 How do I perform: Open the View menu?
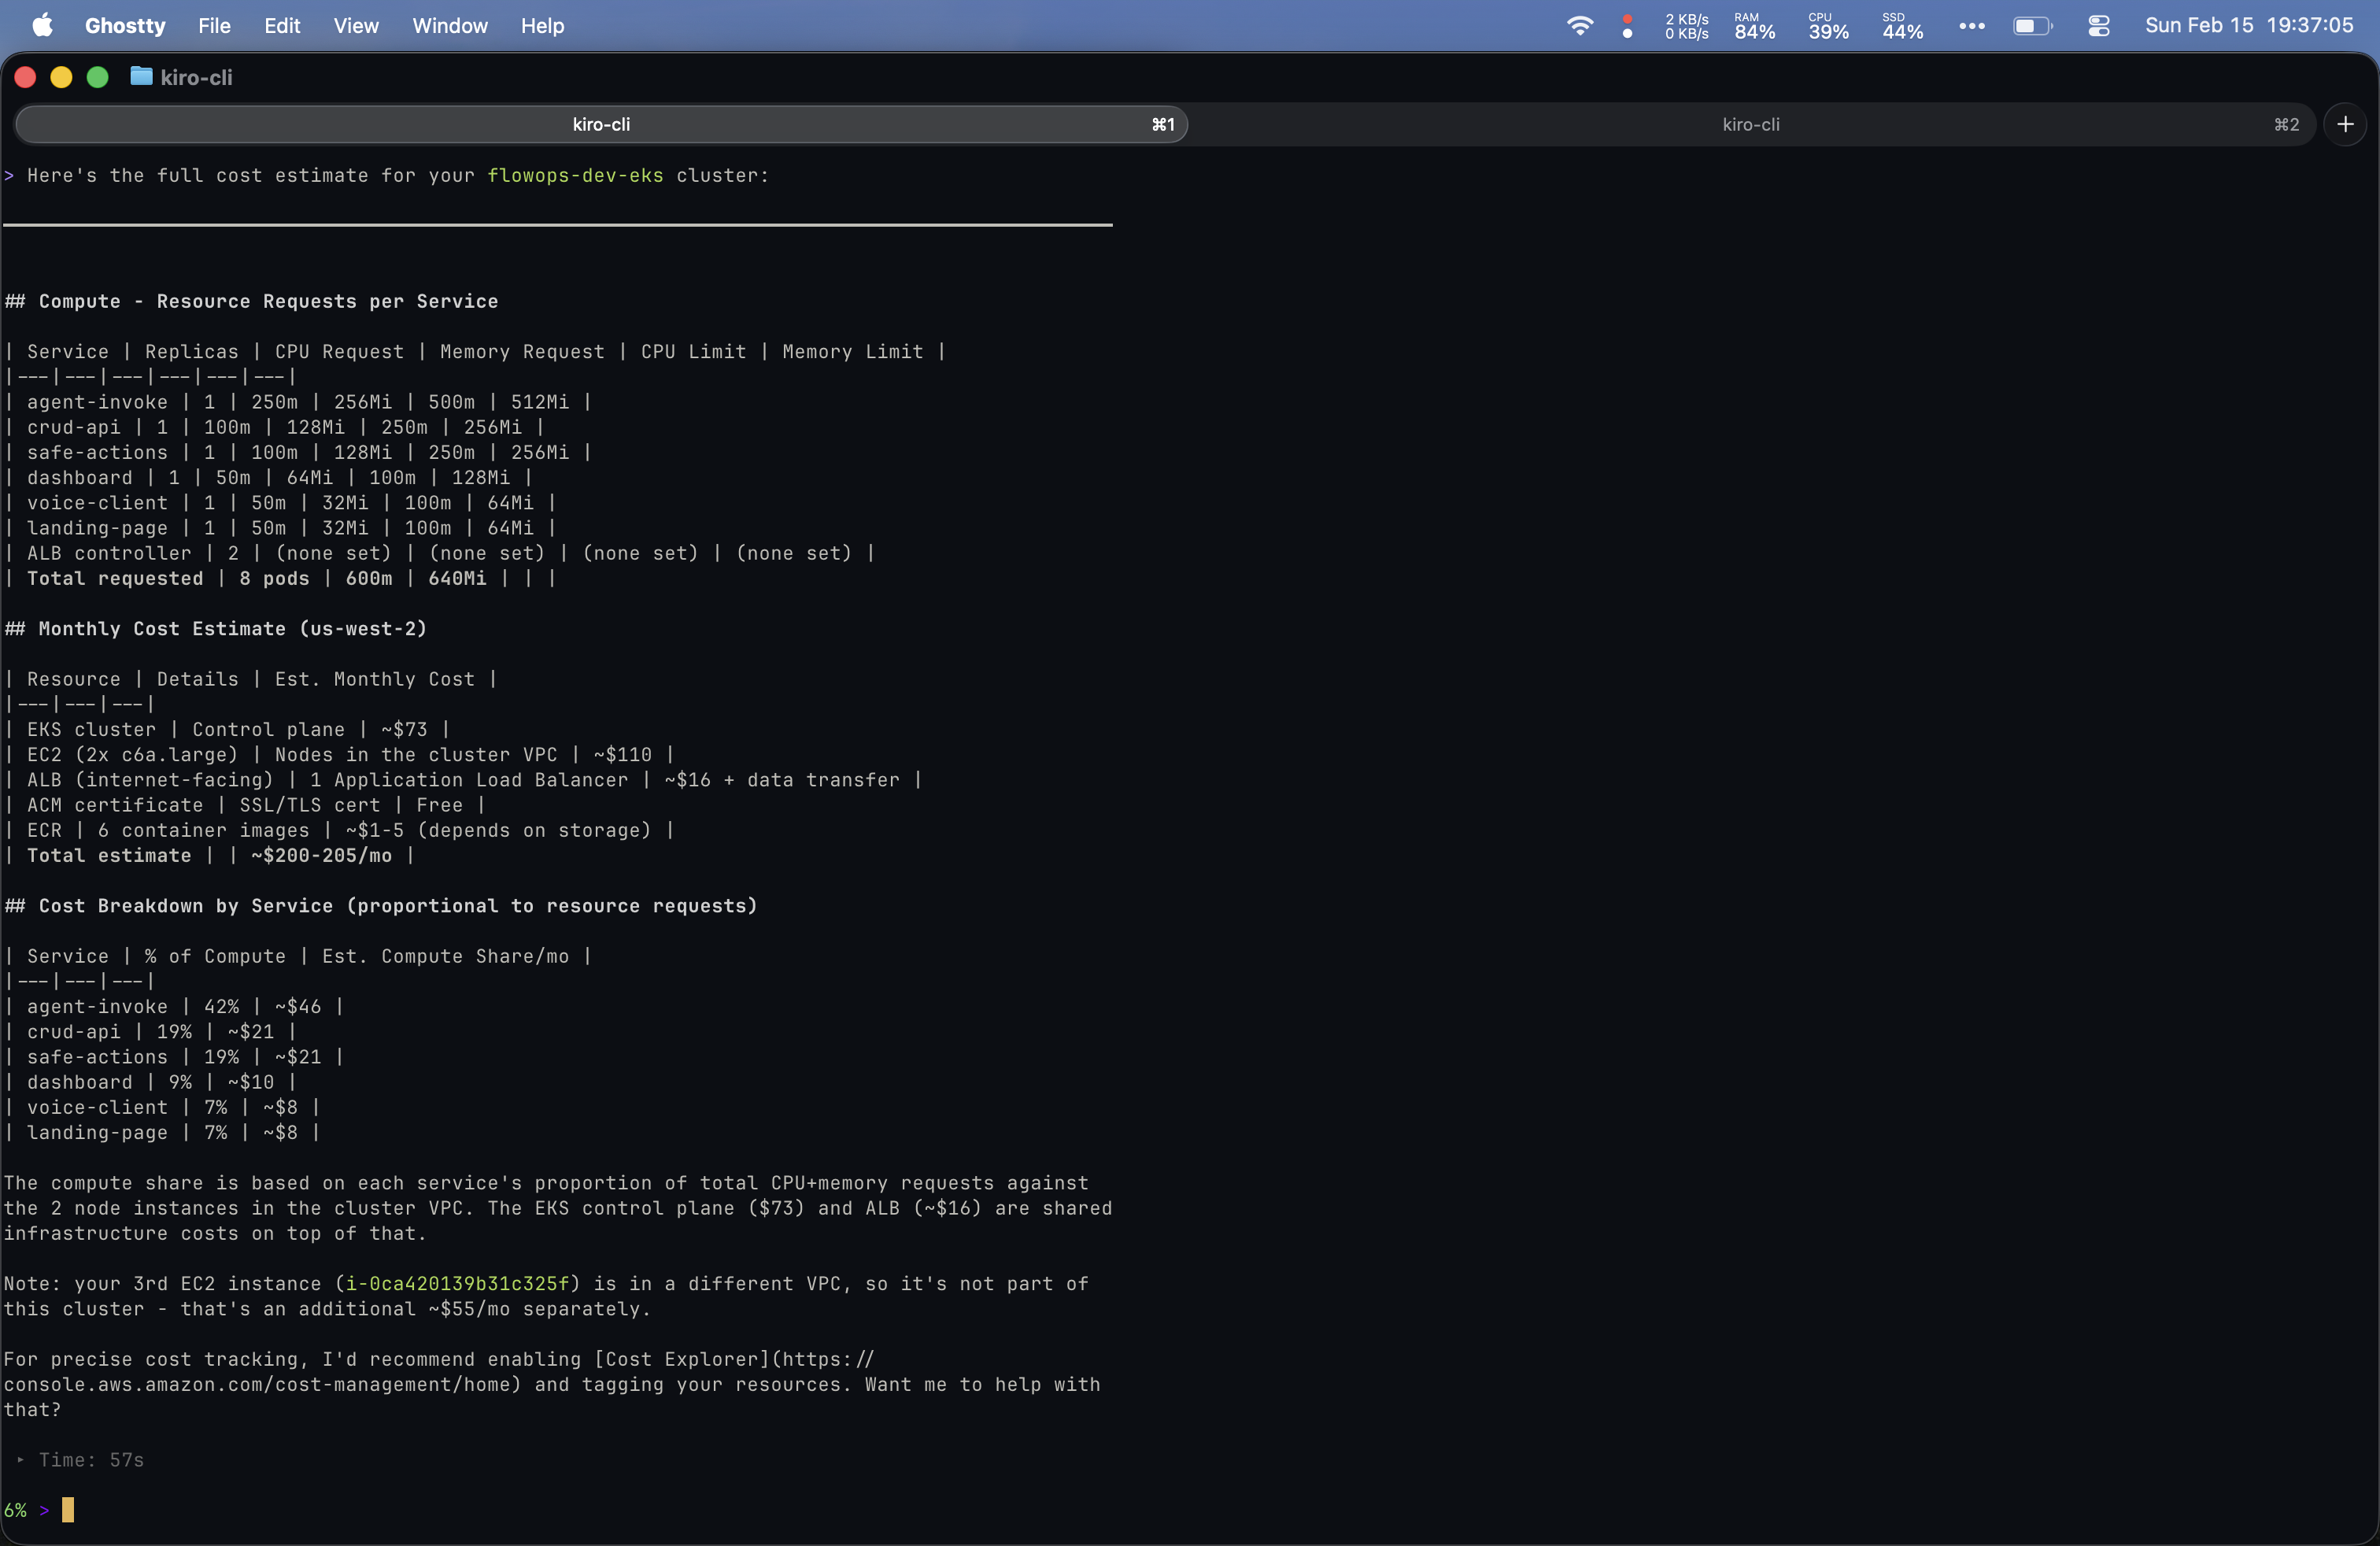pyautogui.click(x=355, y=26)
